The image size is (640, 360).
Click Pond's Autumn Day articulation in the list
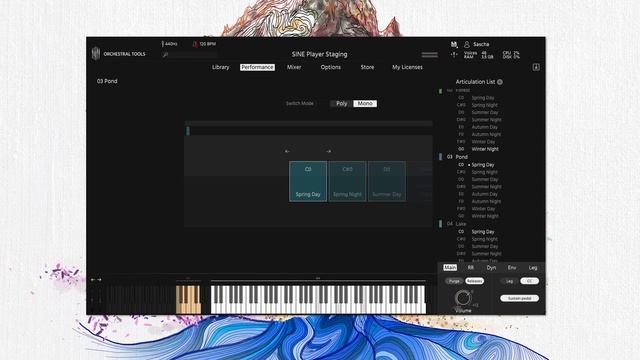tap(484, 194)
